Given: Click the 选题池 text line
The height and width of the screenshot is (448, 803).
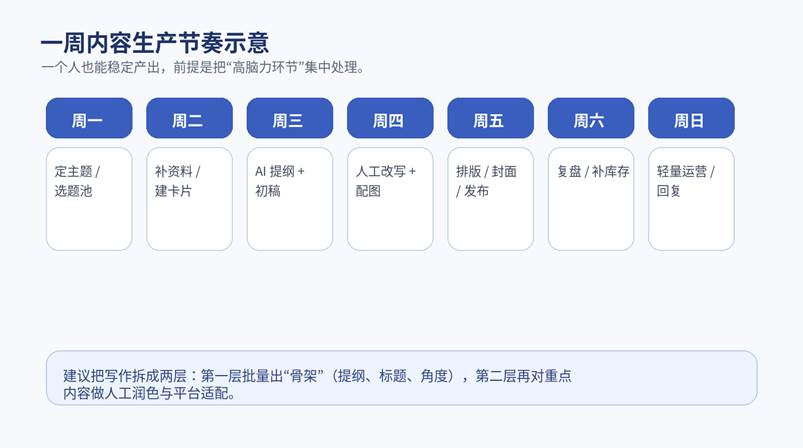Looking at the screenshot, I should (x=73, y=190).
